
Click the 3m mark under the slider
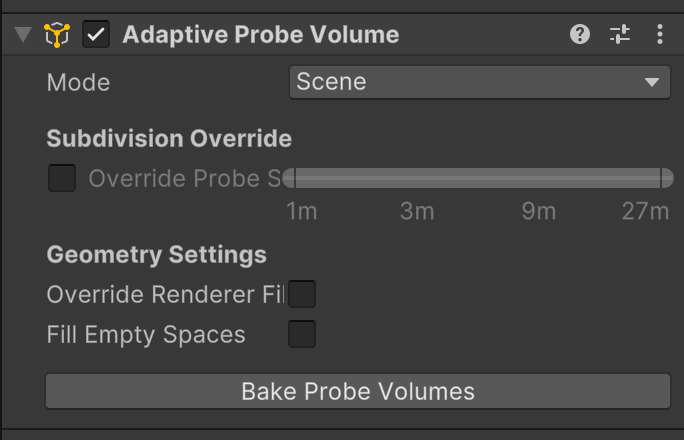tap(417, 212)
